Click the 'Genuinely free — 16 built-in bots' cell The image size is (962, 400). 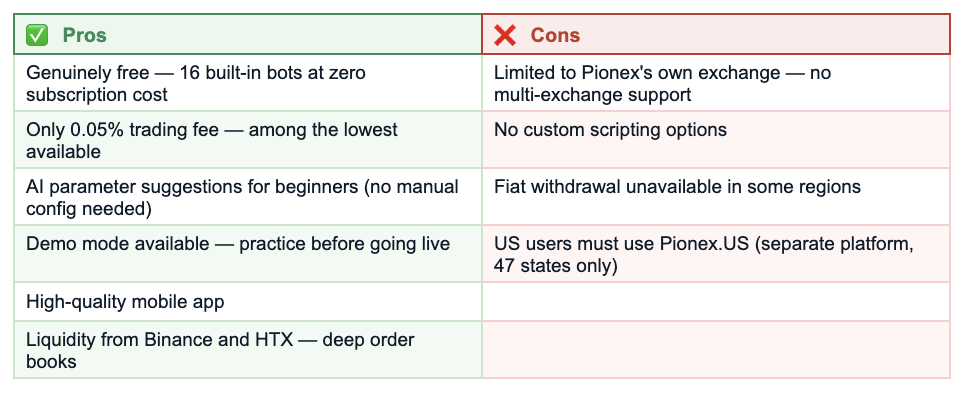tap(248, 83)
